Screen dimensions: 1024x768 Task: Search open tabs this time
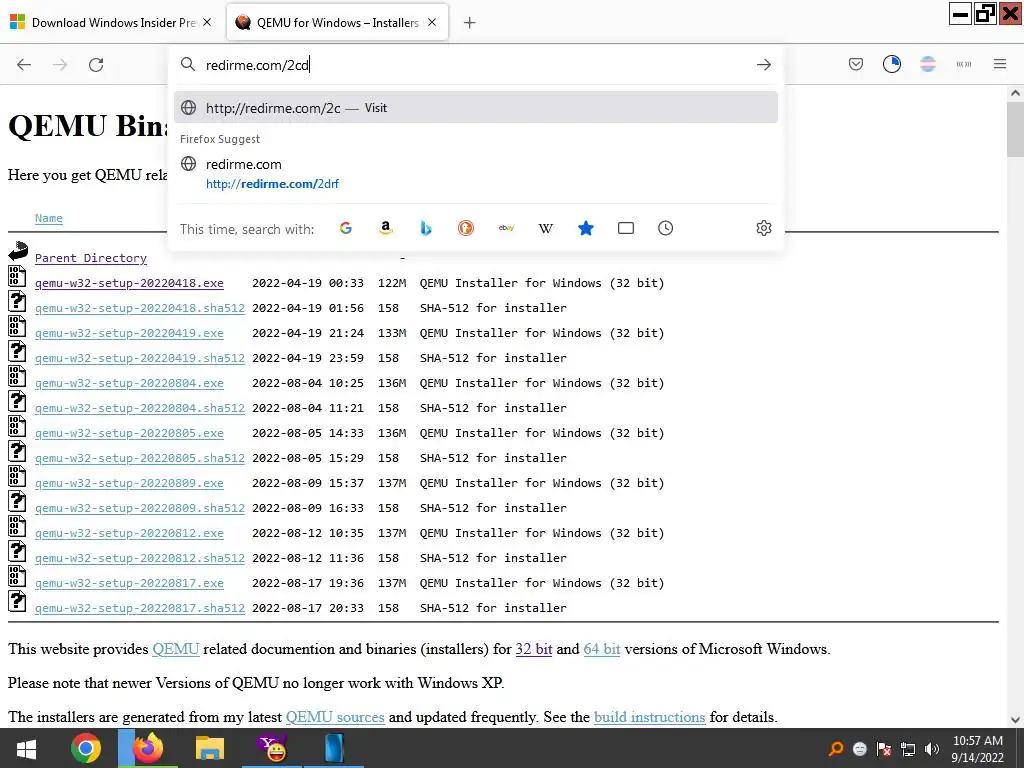[x=626, y=228]
